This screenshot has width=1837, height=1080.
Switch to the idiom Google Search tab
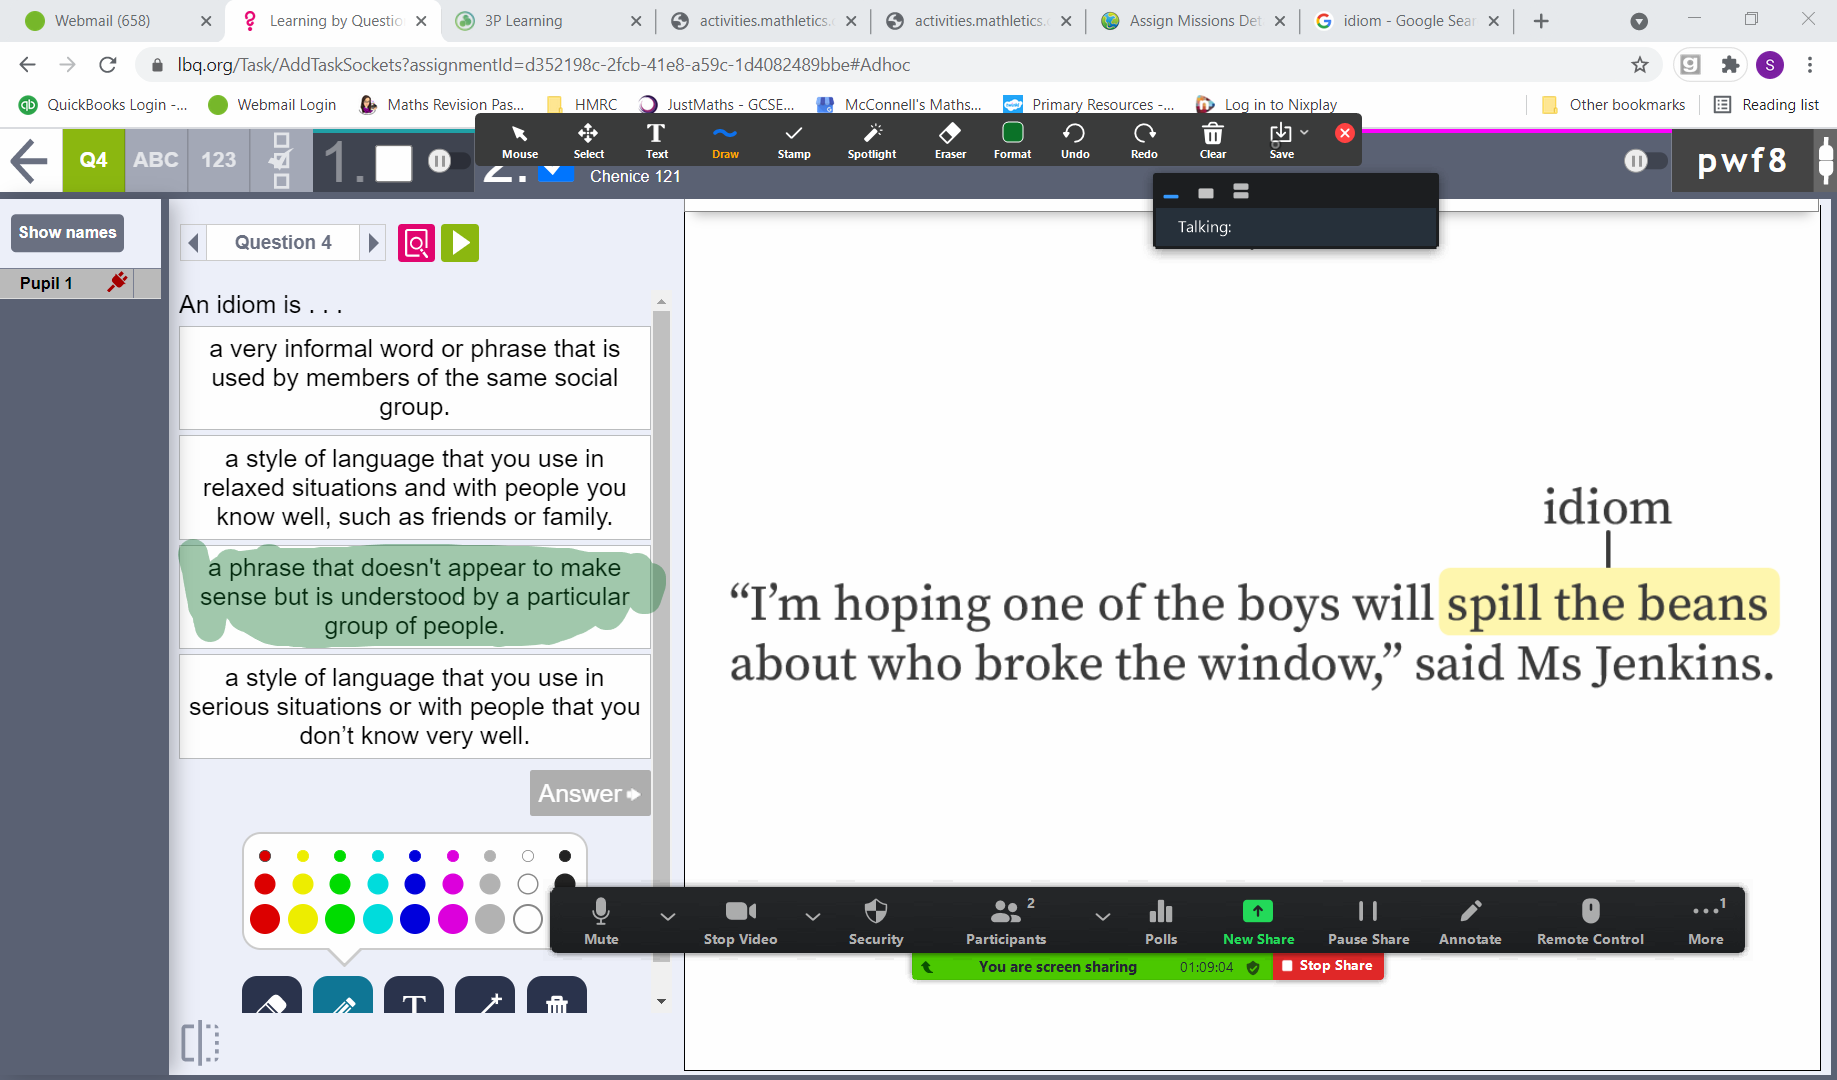click(1406, 21)
